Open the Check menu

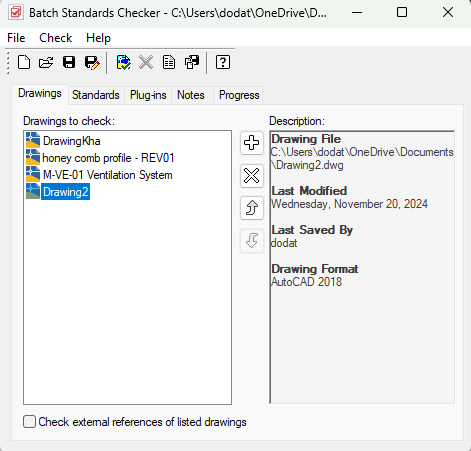[56, 38]
